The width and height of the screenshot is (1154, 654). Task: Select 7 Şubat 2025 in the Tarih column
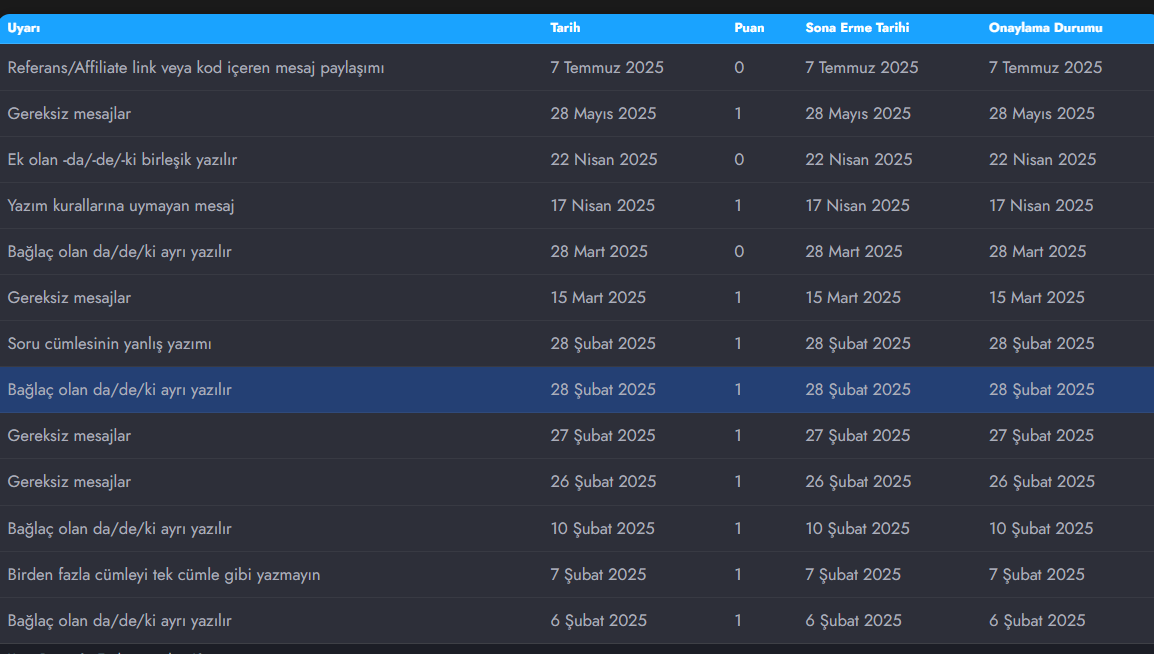coord(598,575)
